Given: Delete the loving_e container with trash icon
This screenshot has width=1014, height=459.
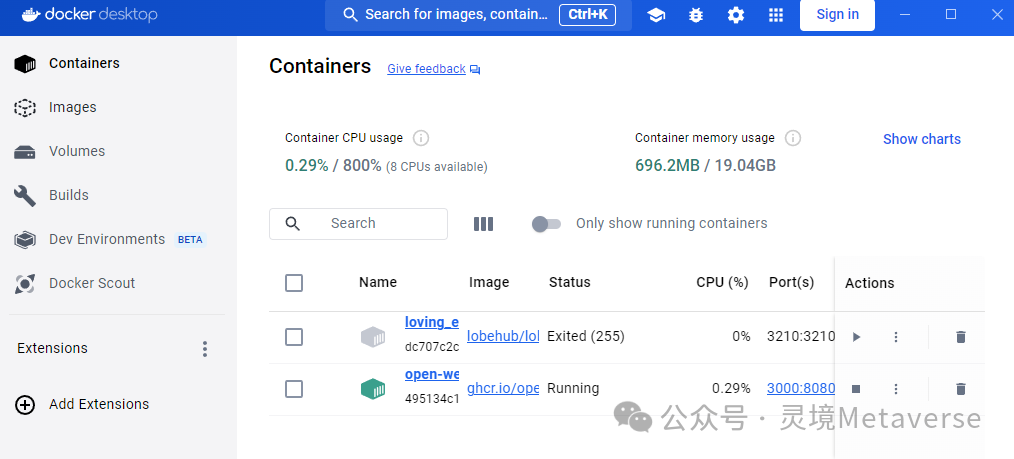Looking at the screenshot, I should 960,337.
